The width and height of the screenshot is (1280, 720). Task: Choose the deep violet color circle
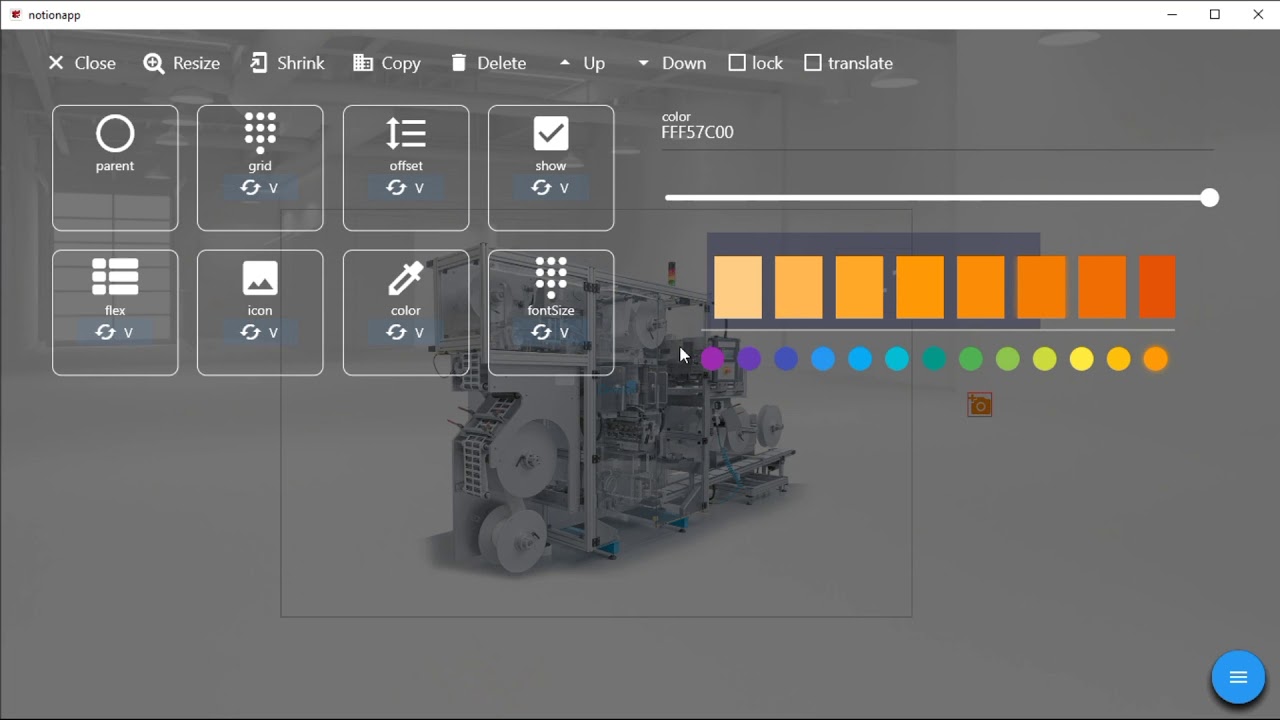pyautogui.click(x=749, y=359)
